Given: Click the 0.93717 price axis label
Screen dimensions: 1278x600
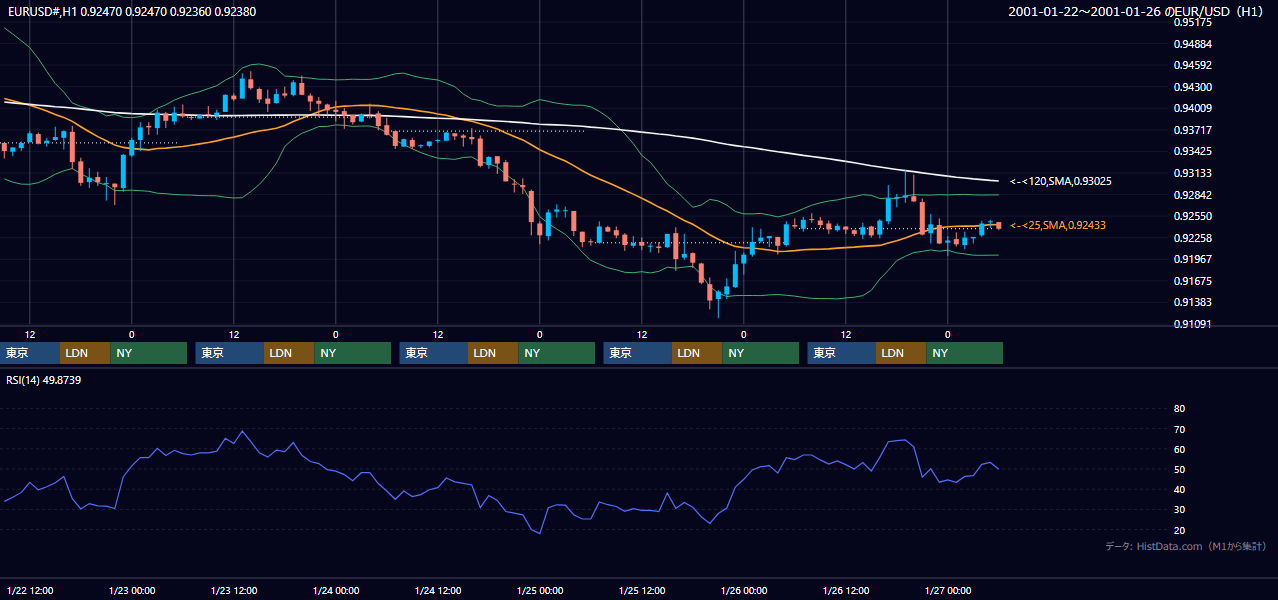Looking at the screenshot, I should pos(1192,130).
